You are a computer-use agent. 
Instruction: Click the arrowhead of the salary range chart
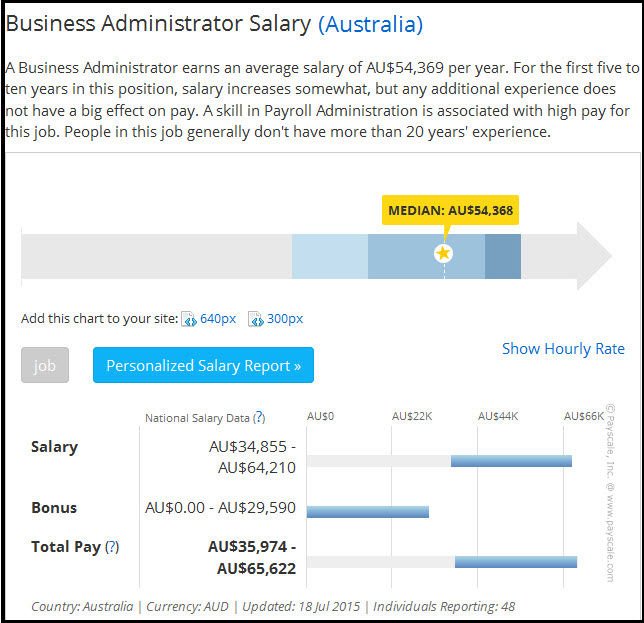point(594,256)
